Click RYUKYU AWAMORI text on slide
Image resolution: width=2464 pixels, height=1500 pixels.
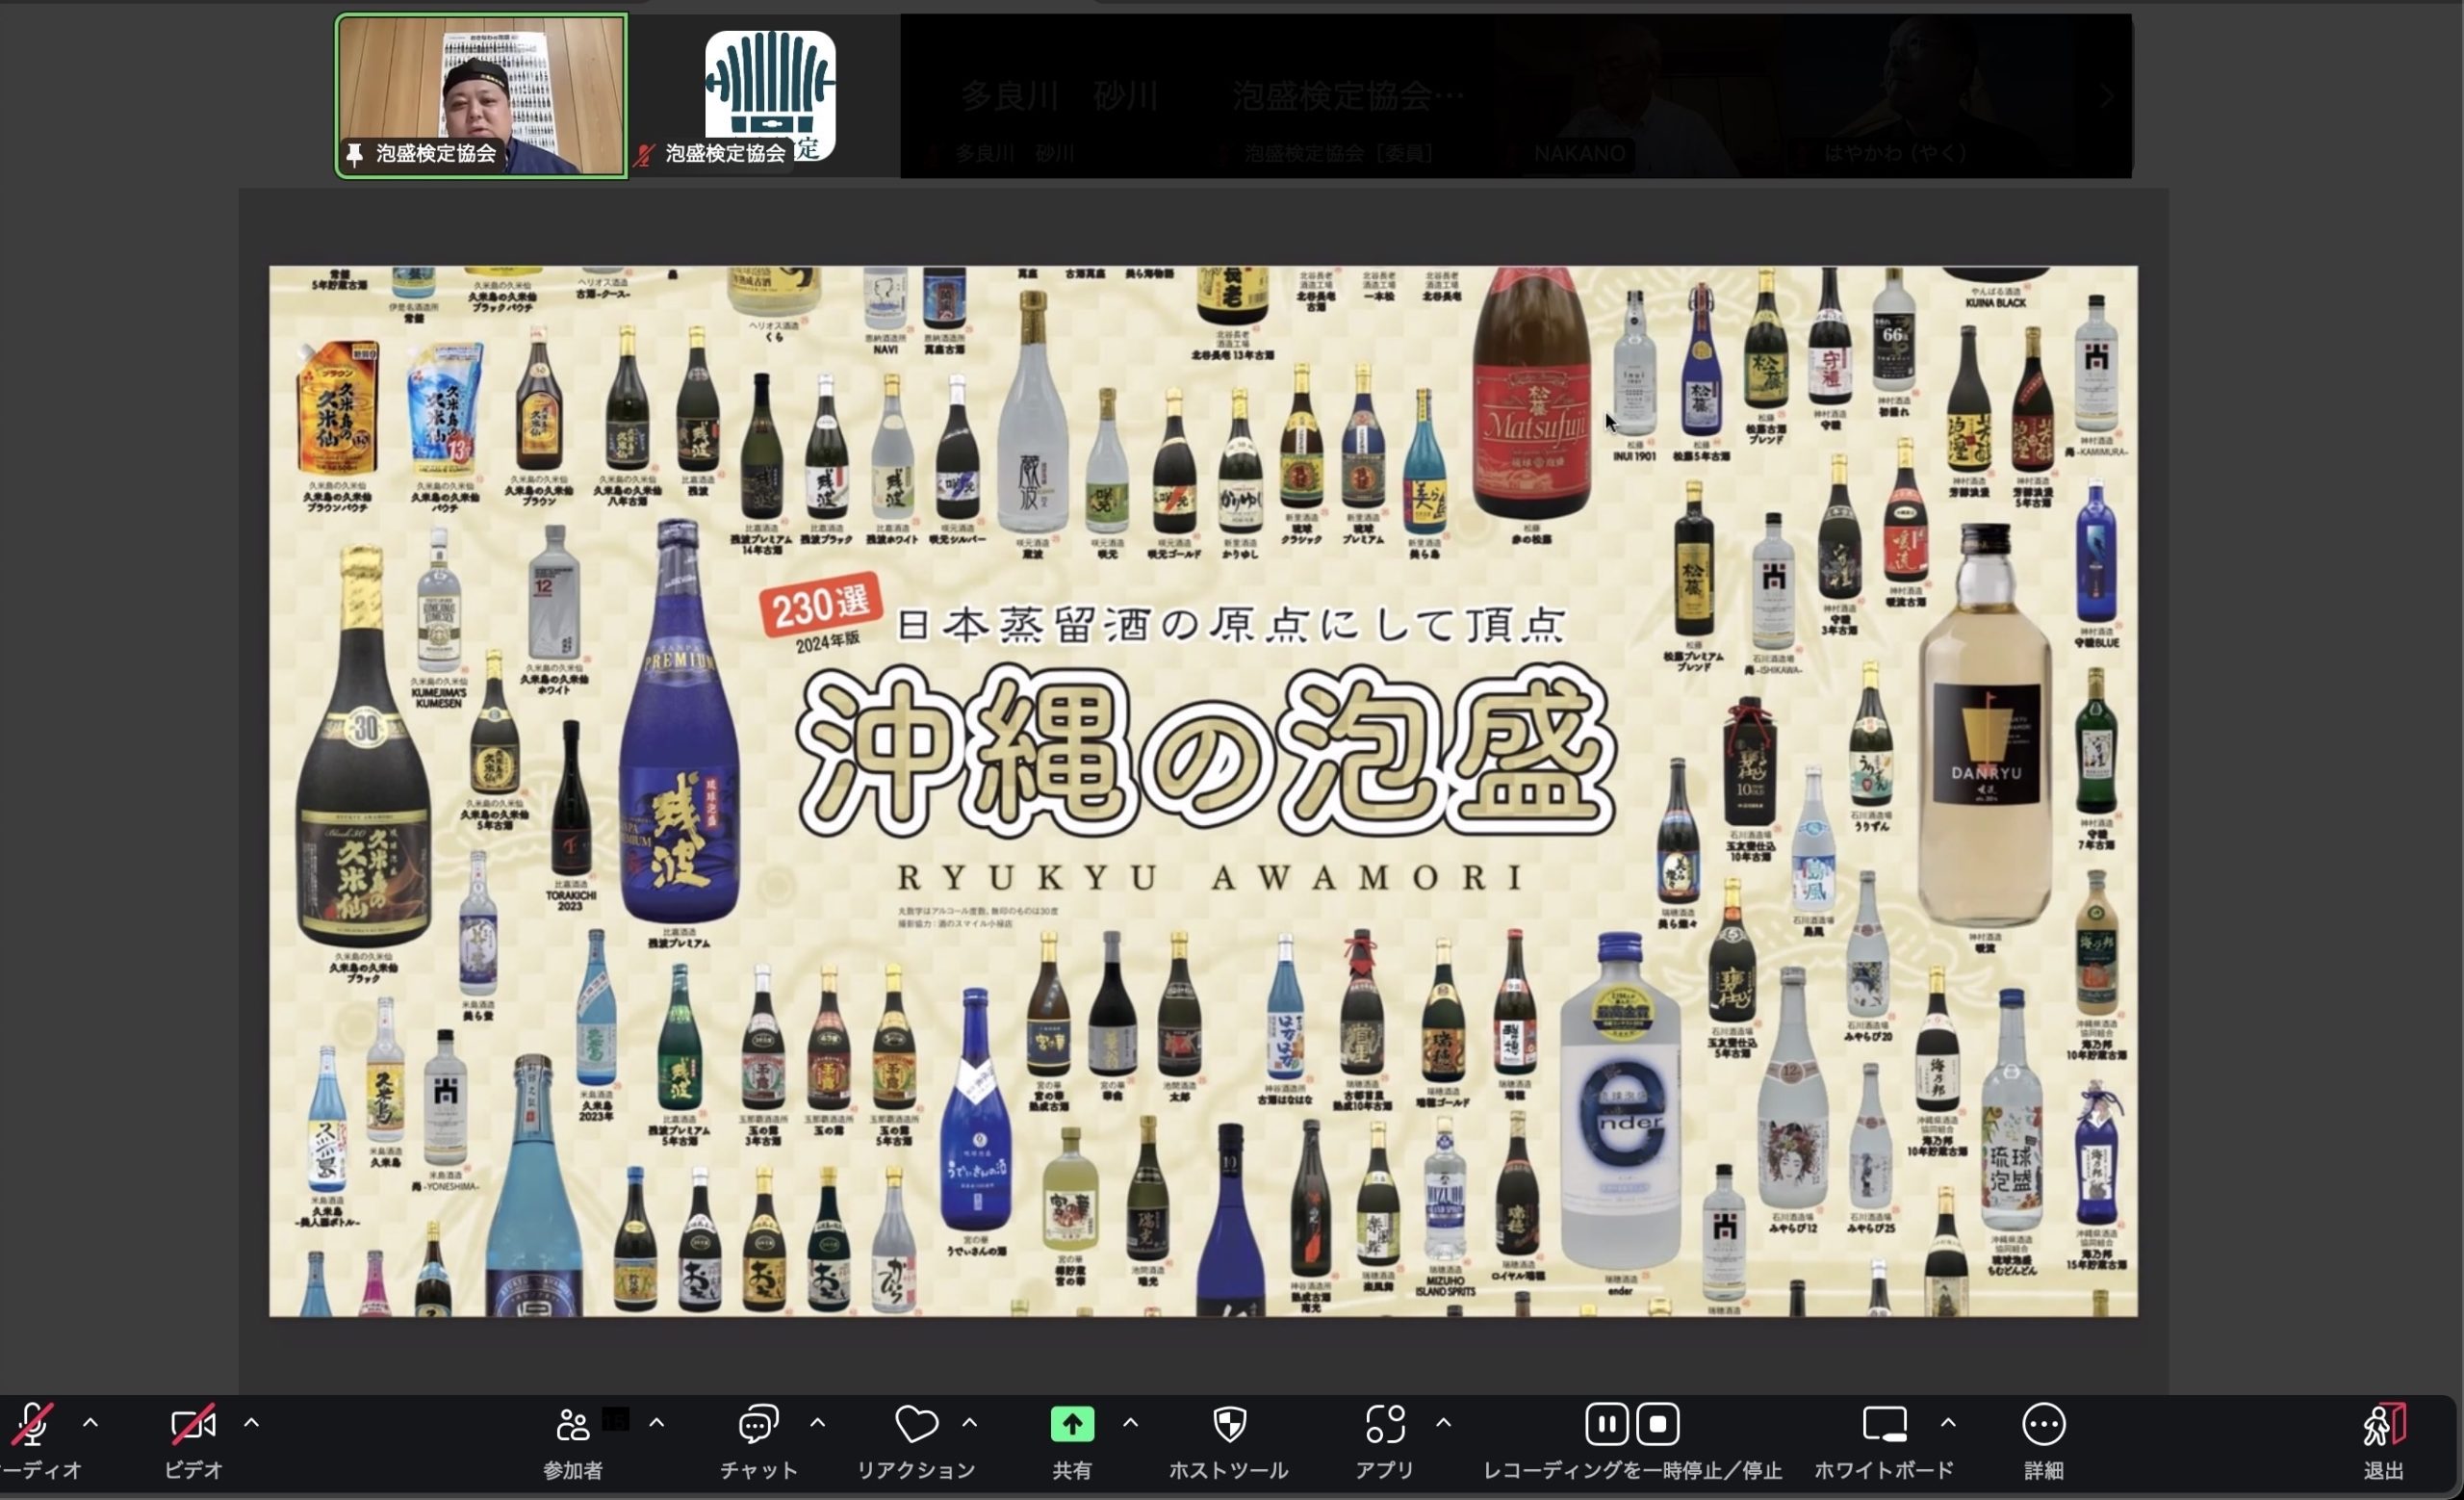pos(1209,878)
